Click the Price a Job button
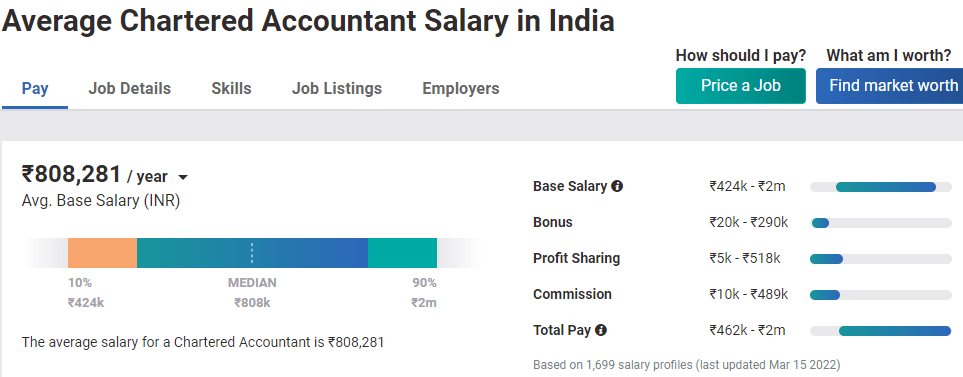 tap(741, 85)
